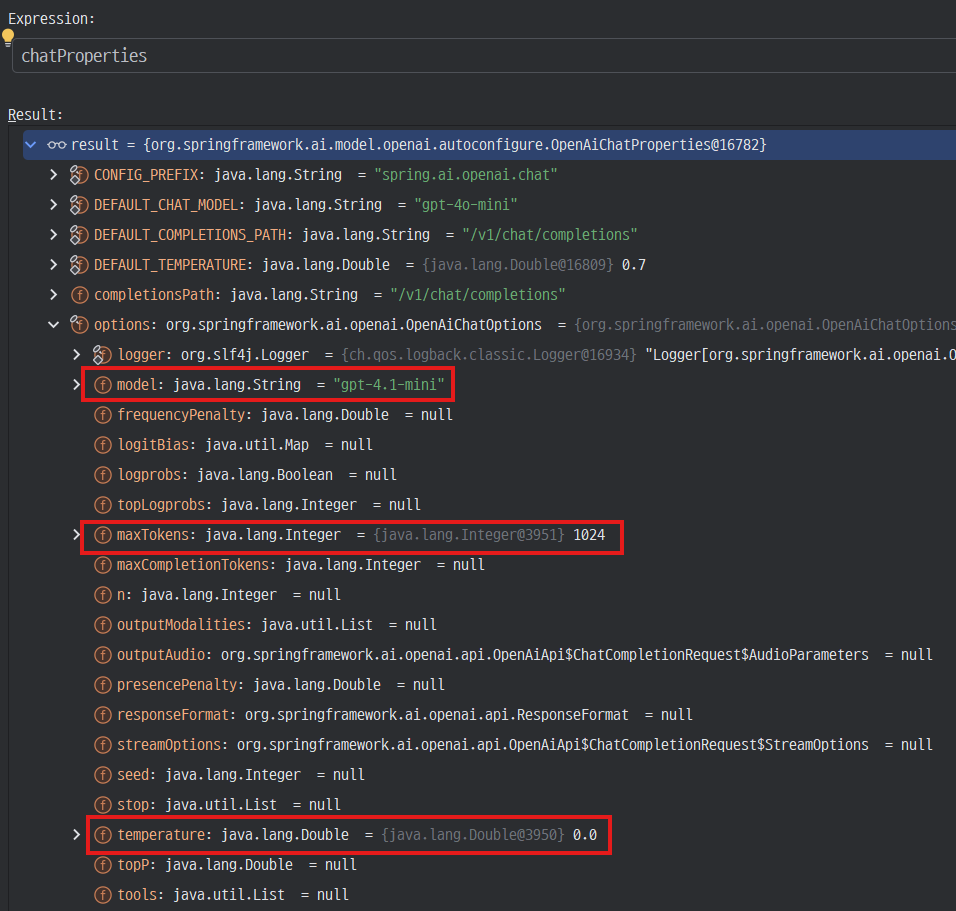Select the seed Integer row
Screen dimensions: 956x911
489,774
